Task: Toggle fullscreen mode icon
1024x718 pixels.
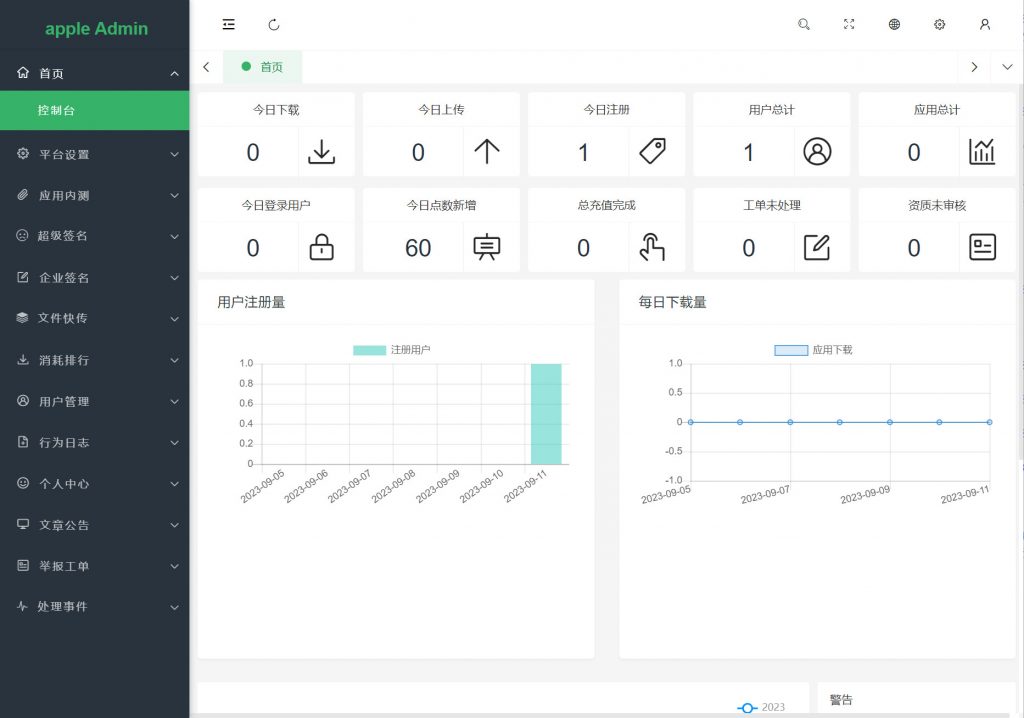Action: [849, 24]
